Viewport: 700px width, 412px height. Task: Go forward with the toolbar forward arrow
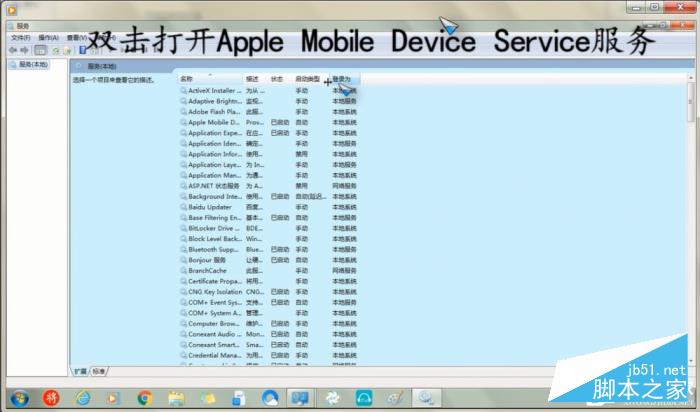coord(25,50)
